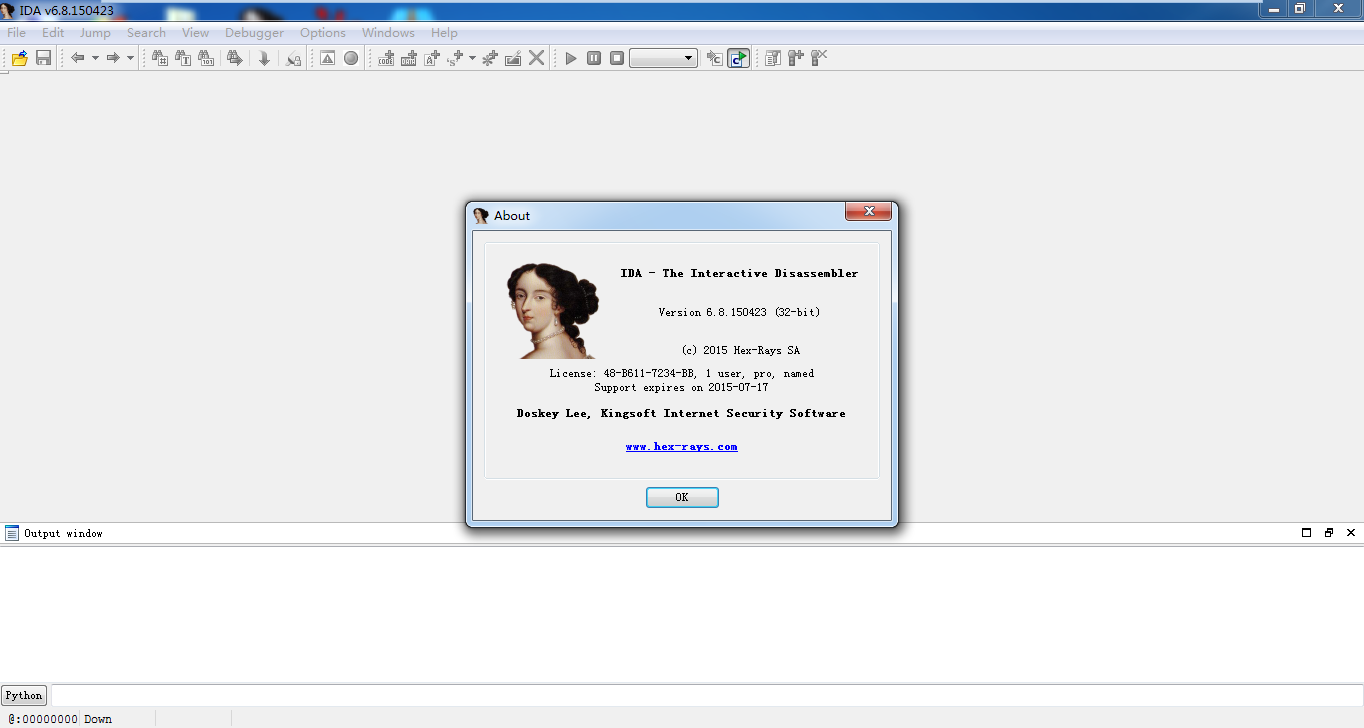Open the debugger selection combo box
The height and width of the screenshot is (728, 1364).
664,58
